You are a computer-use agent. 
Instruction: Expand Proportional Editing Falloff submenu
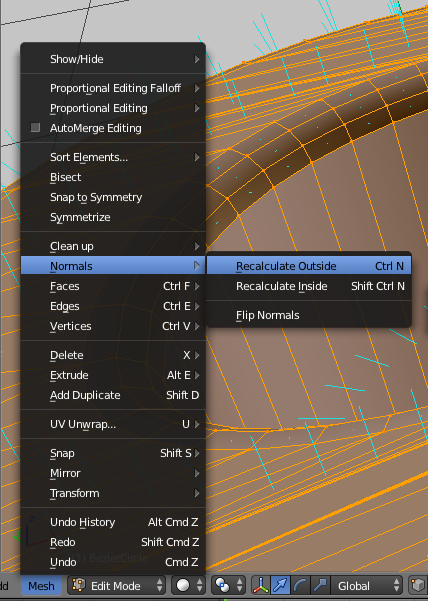(113, 88)
